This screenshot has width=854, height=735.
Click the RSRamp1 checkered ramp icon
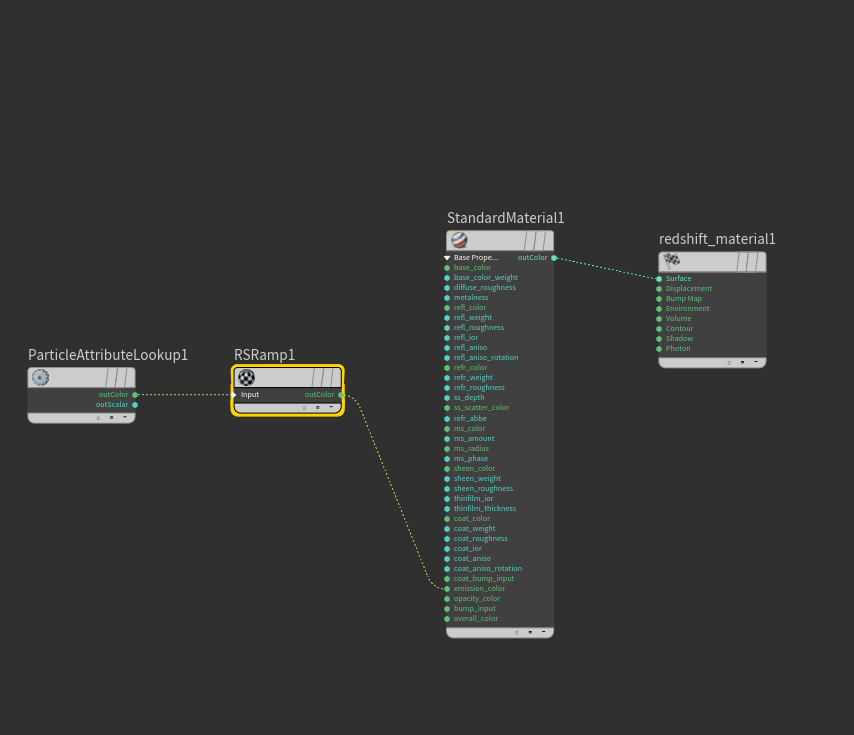coord(247,377)
